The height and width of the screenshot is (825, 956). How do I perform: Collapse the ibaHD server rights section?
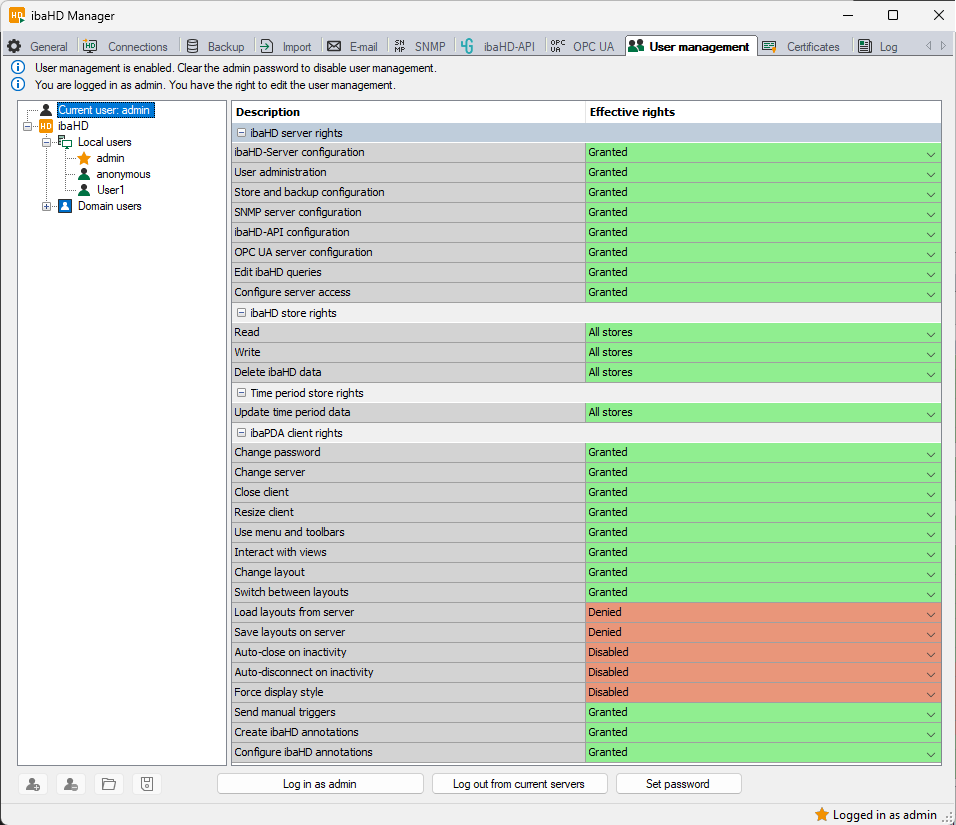click(241, 133)
